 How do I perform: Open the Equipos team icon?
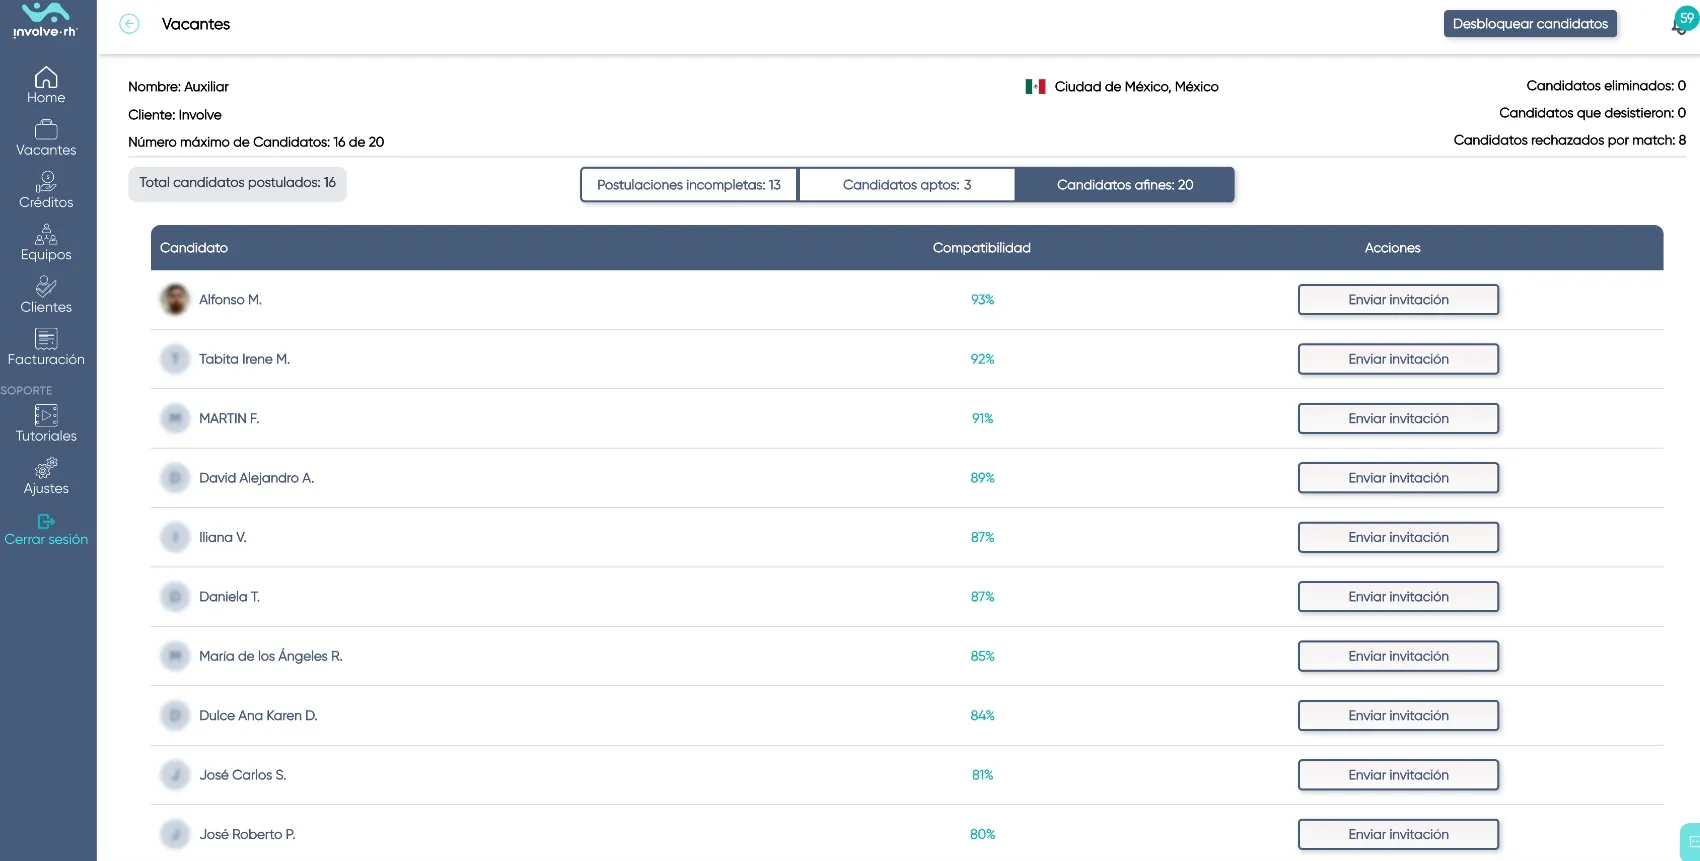click(46, 234)
